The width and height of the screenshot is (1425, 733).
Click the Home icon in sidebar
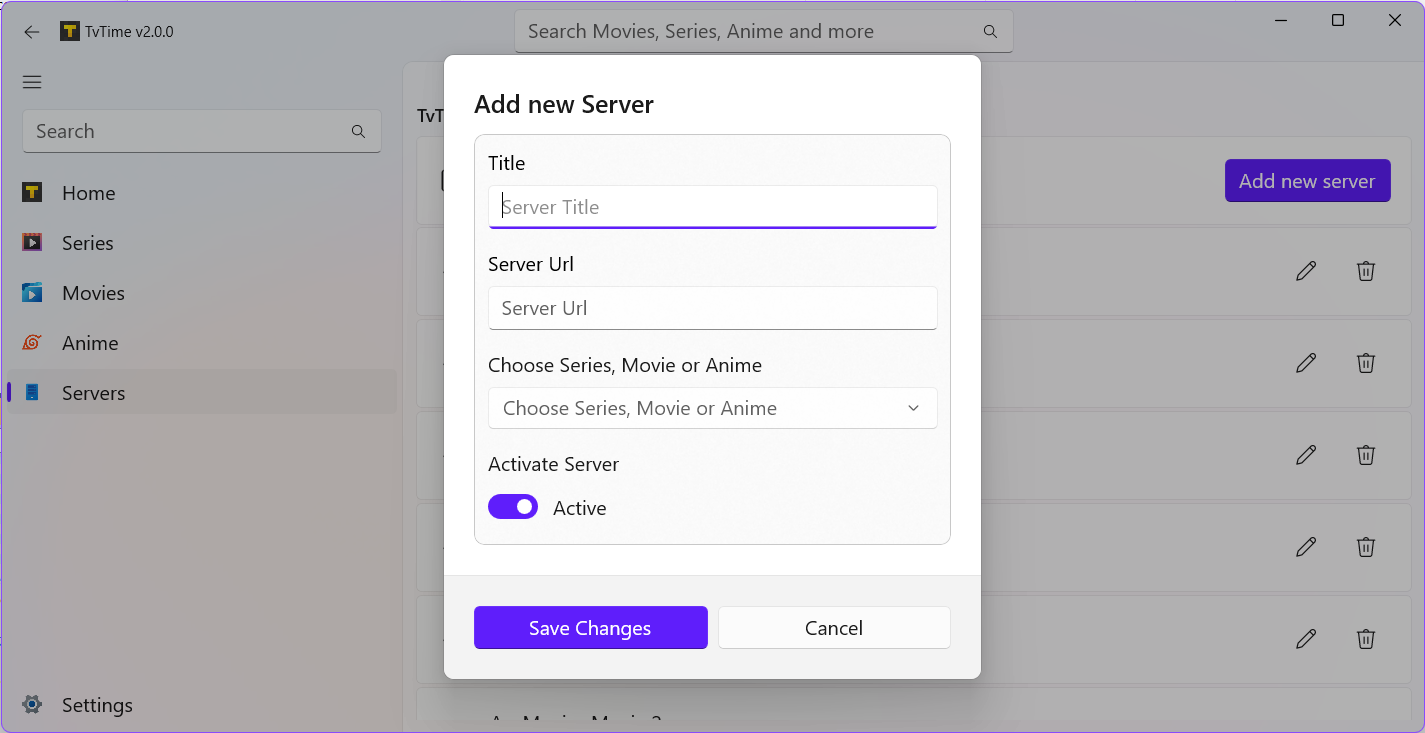coord(32,192)
